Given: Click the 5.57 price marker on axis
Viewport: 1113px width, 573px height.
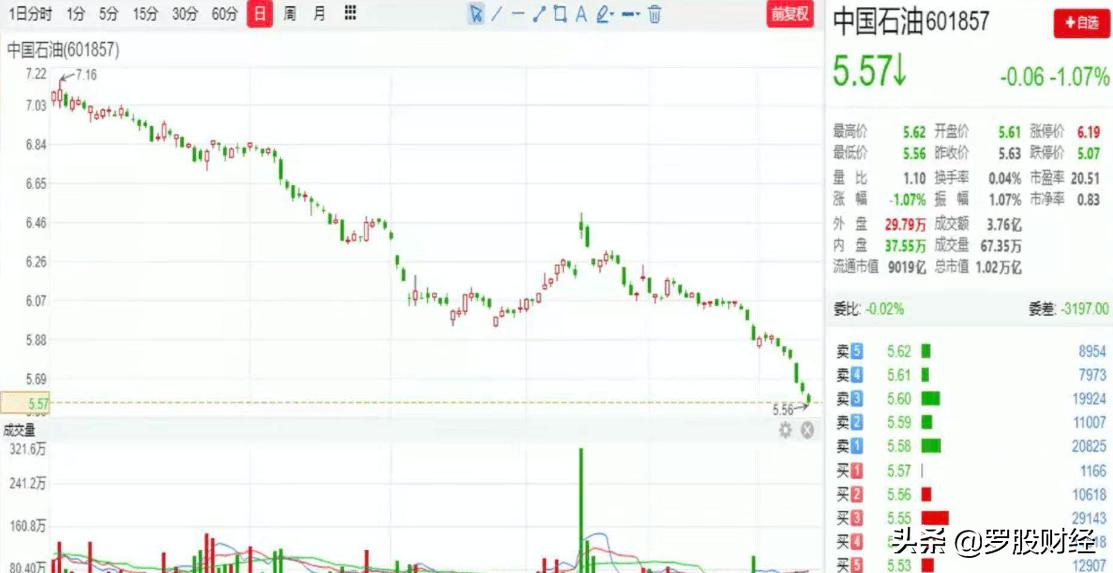Looking at the screenshot, I should (x=25, y=403).
